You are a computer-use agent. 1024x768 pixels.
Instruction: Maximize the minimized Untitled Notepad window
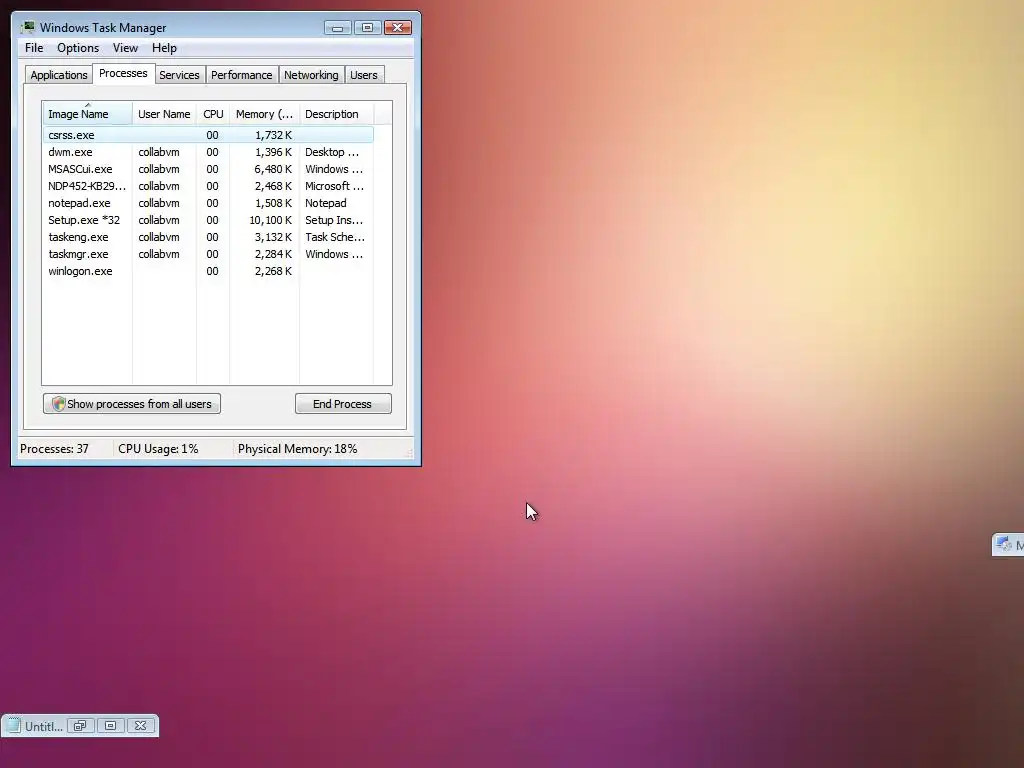coord(110,726)
